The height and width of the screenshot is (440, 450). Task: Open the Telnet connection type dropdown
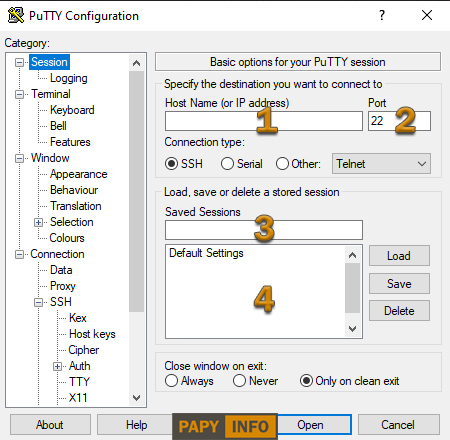click(x=381, y=164)
